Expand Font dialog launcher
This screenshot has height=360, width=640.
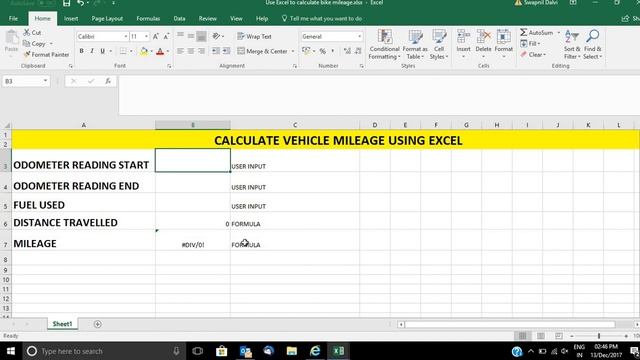coord(169,66)
